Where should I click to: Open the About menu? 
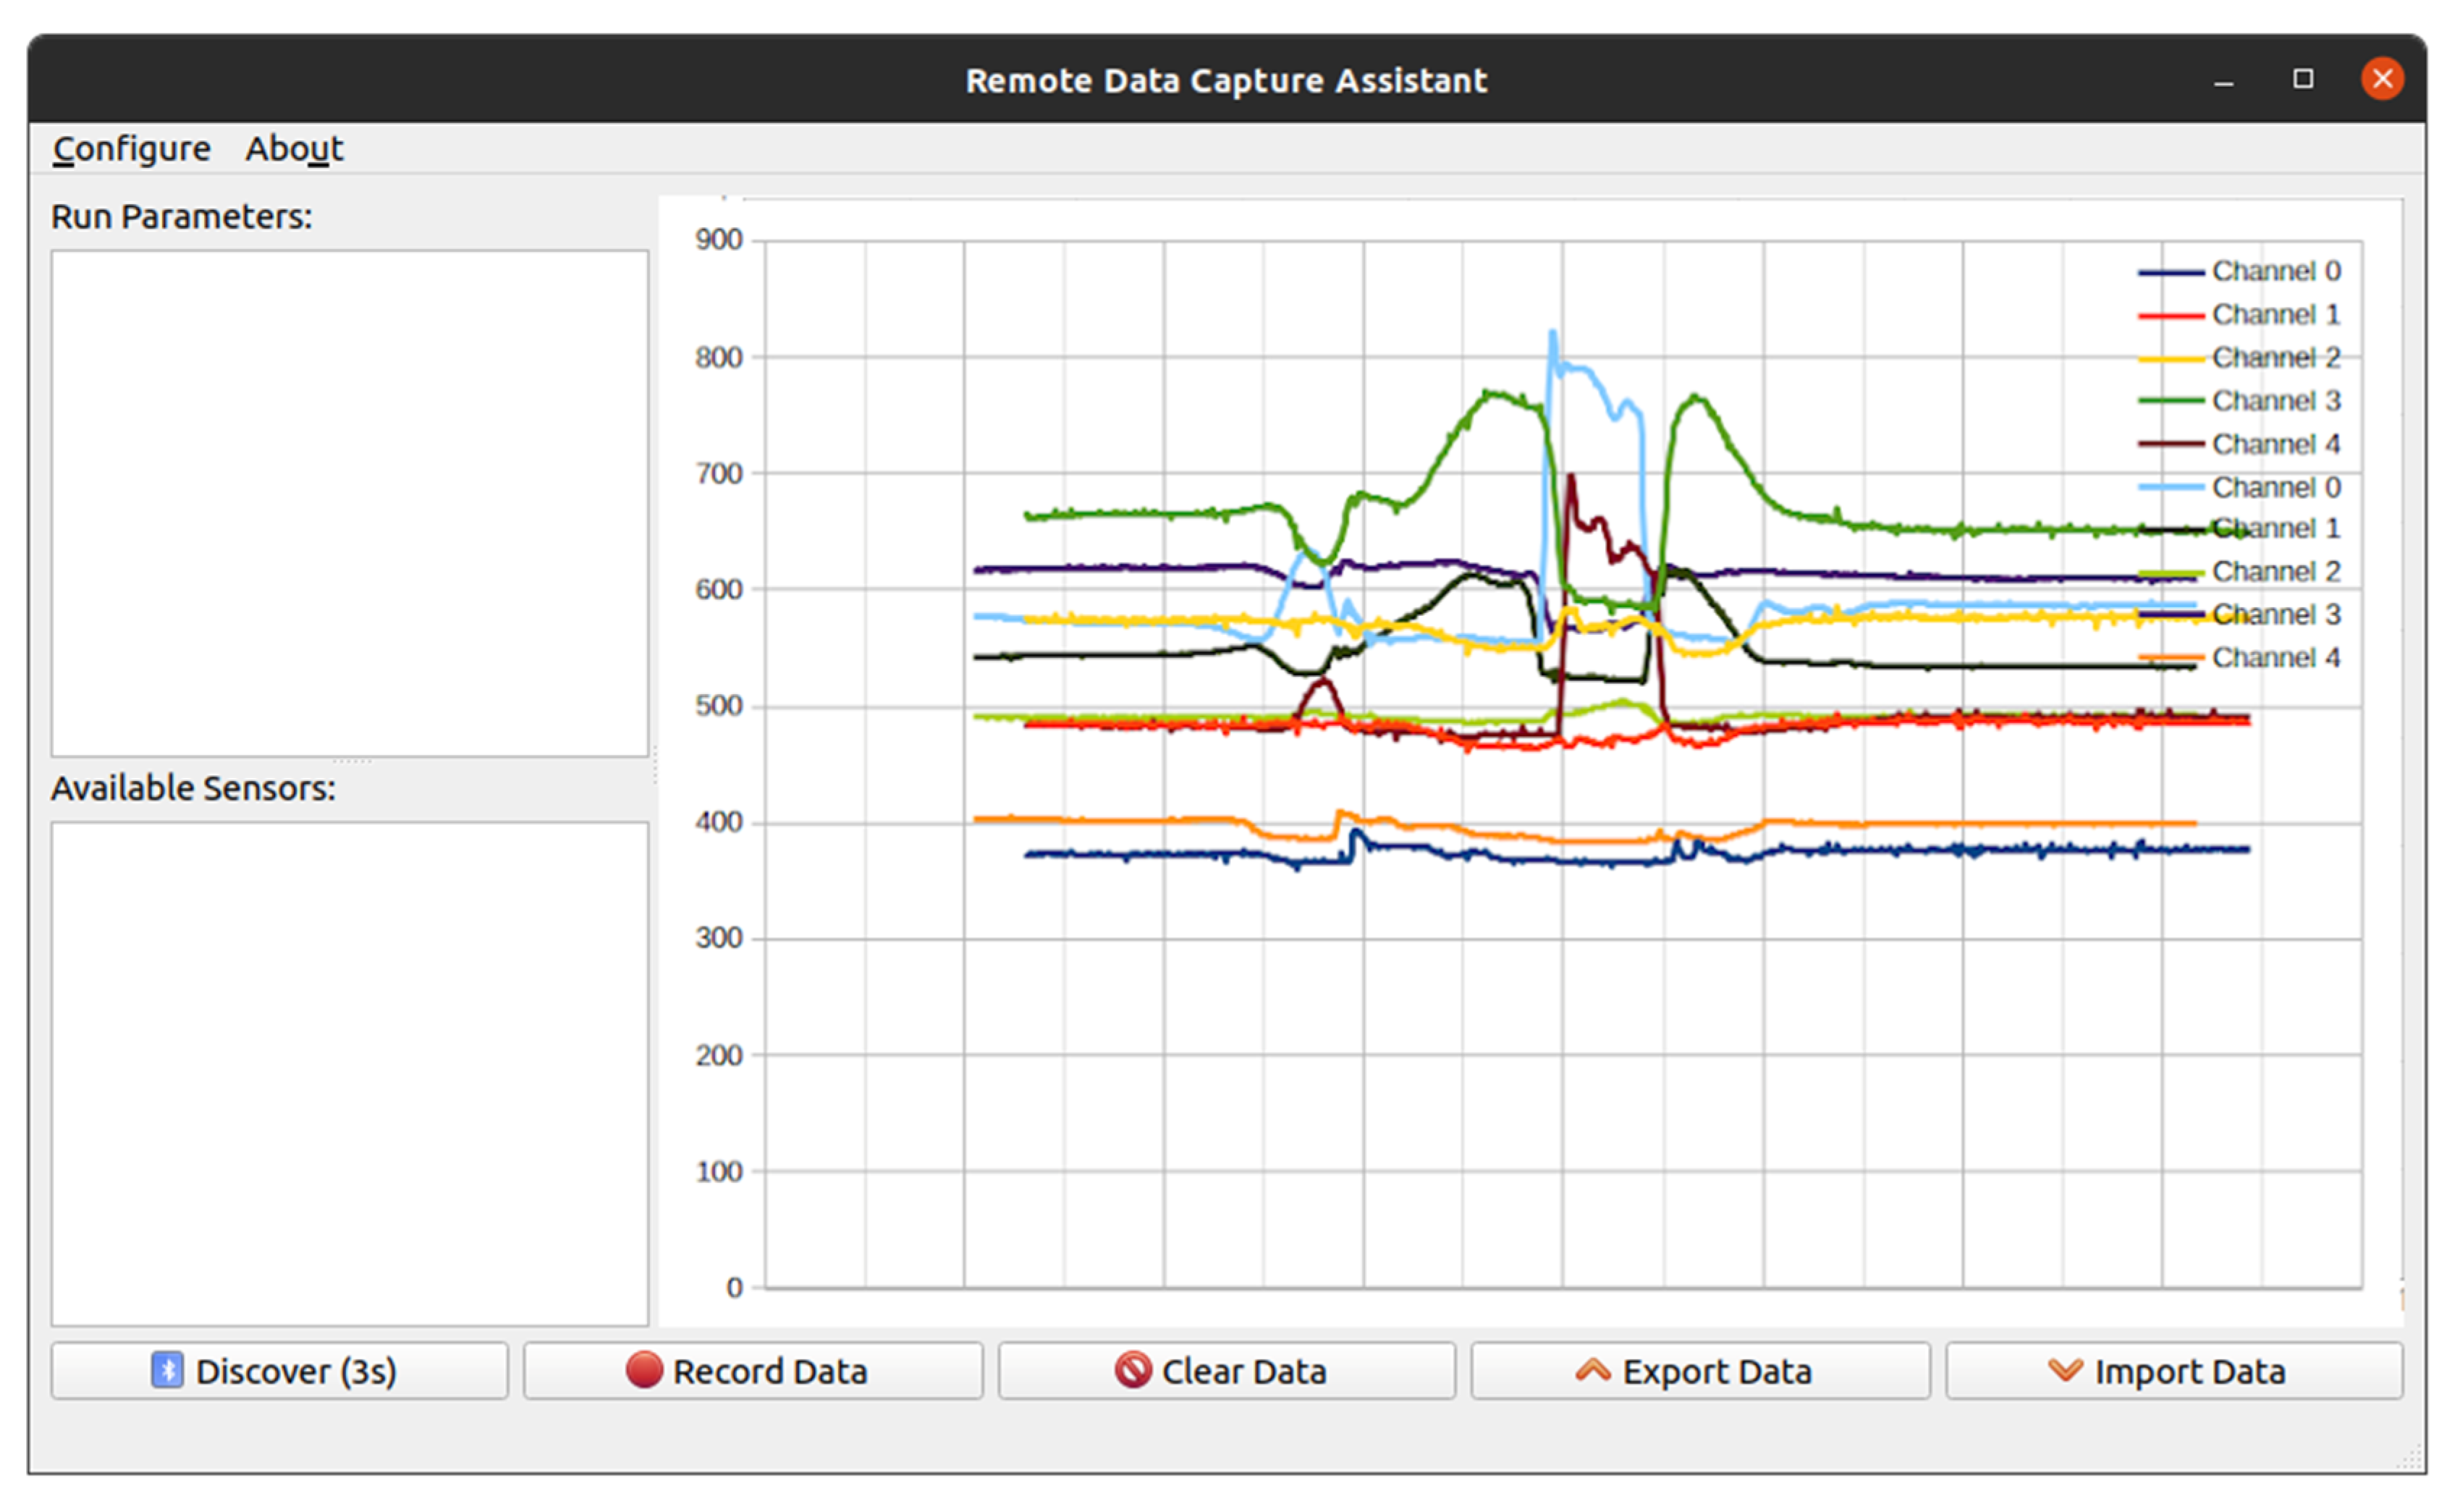point(294,148)
